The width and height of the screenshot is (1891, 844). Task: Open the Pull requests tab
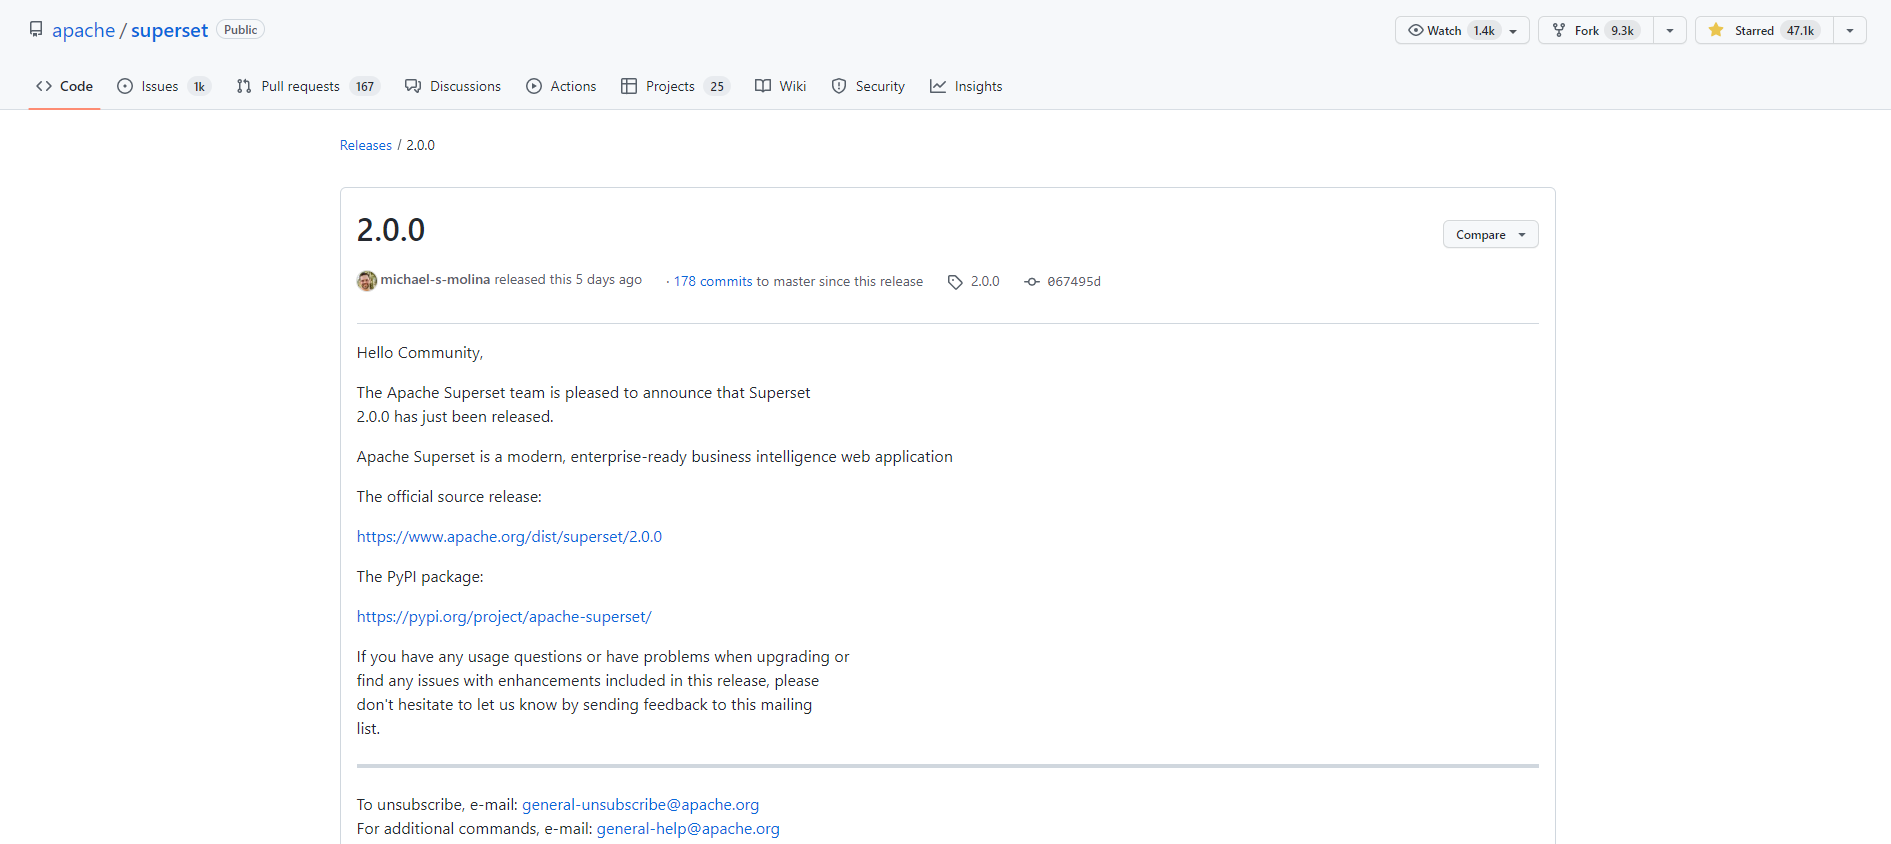coord(308,86)
